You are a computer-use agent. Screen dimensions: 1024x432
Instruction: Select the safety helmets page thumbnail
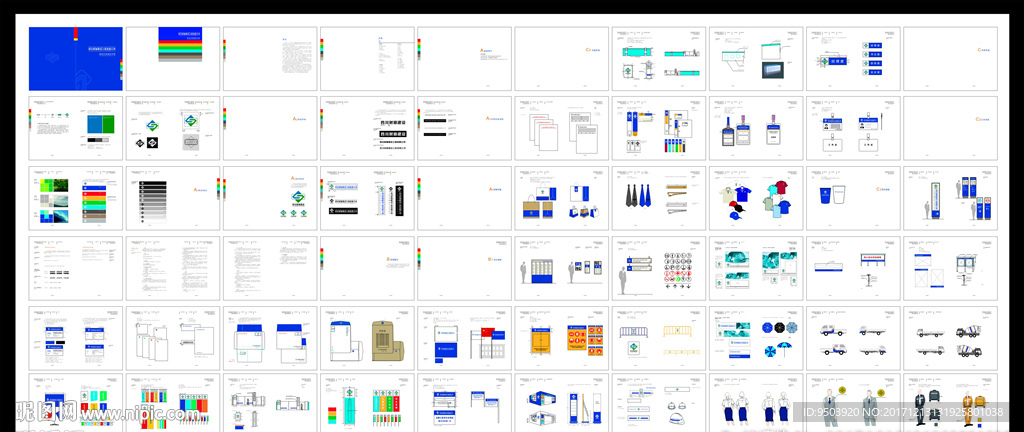[x=659, y=403]
